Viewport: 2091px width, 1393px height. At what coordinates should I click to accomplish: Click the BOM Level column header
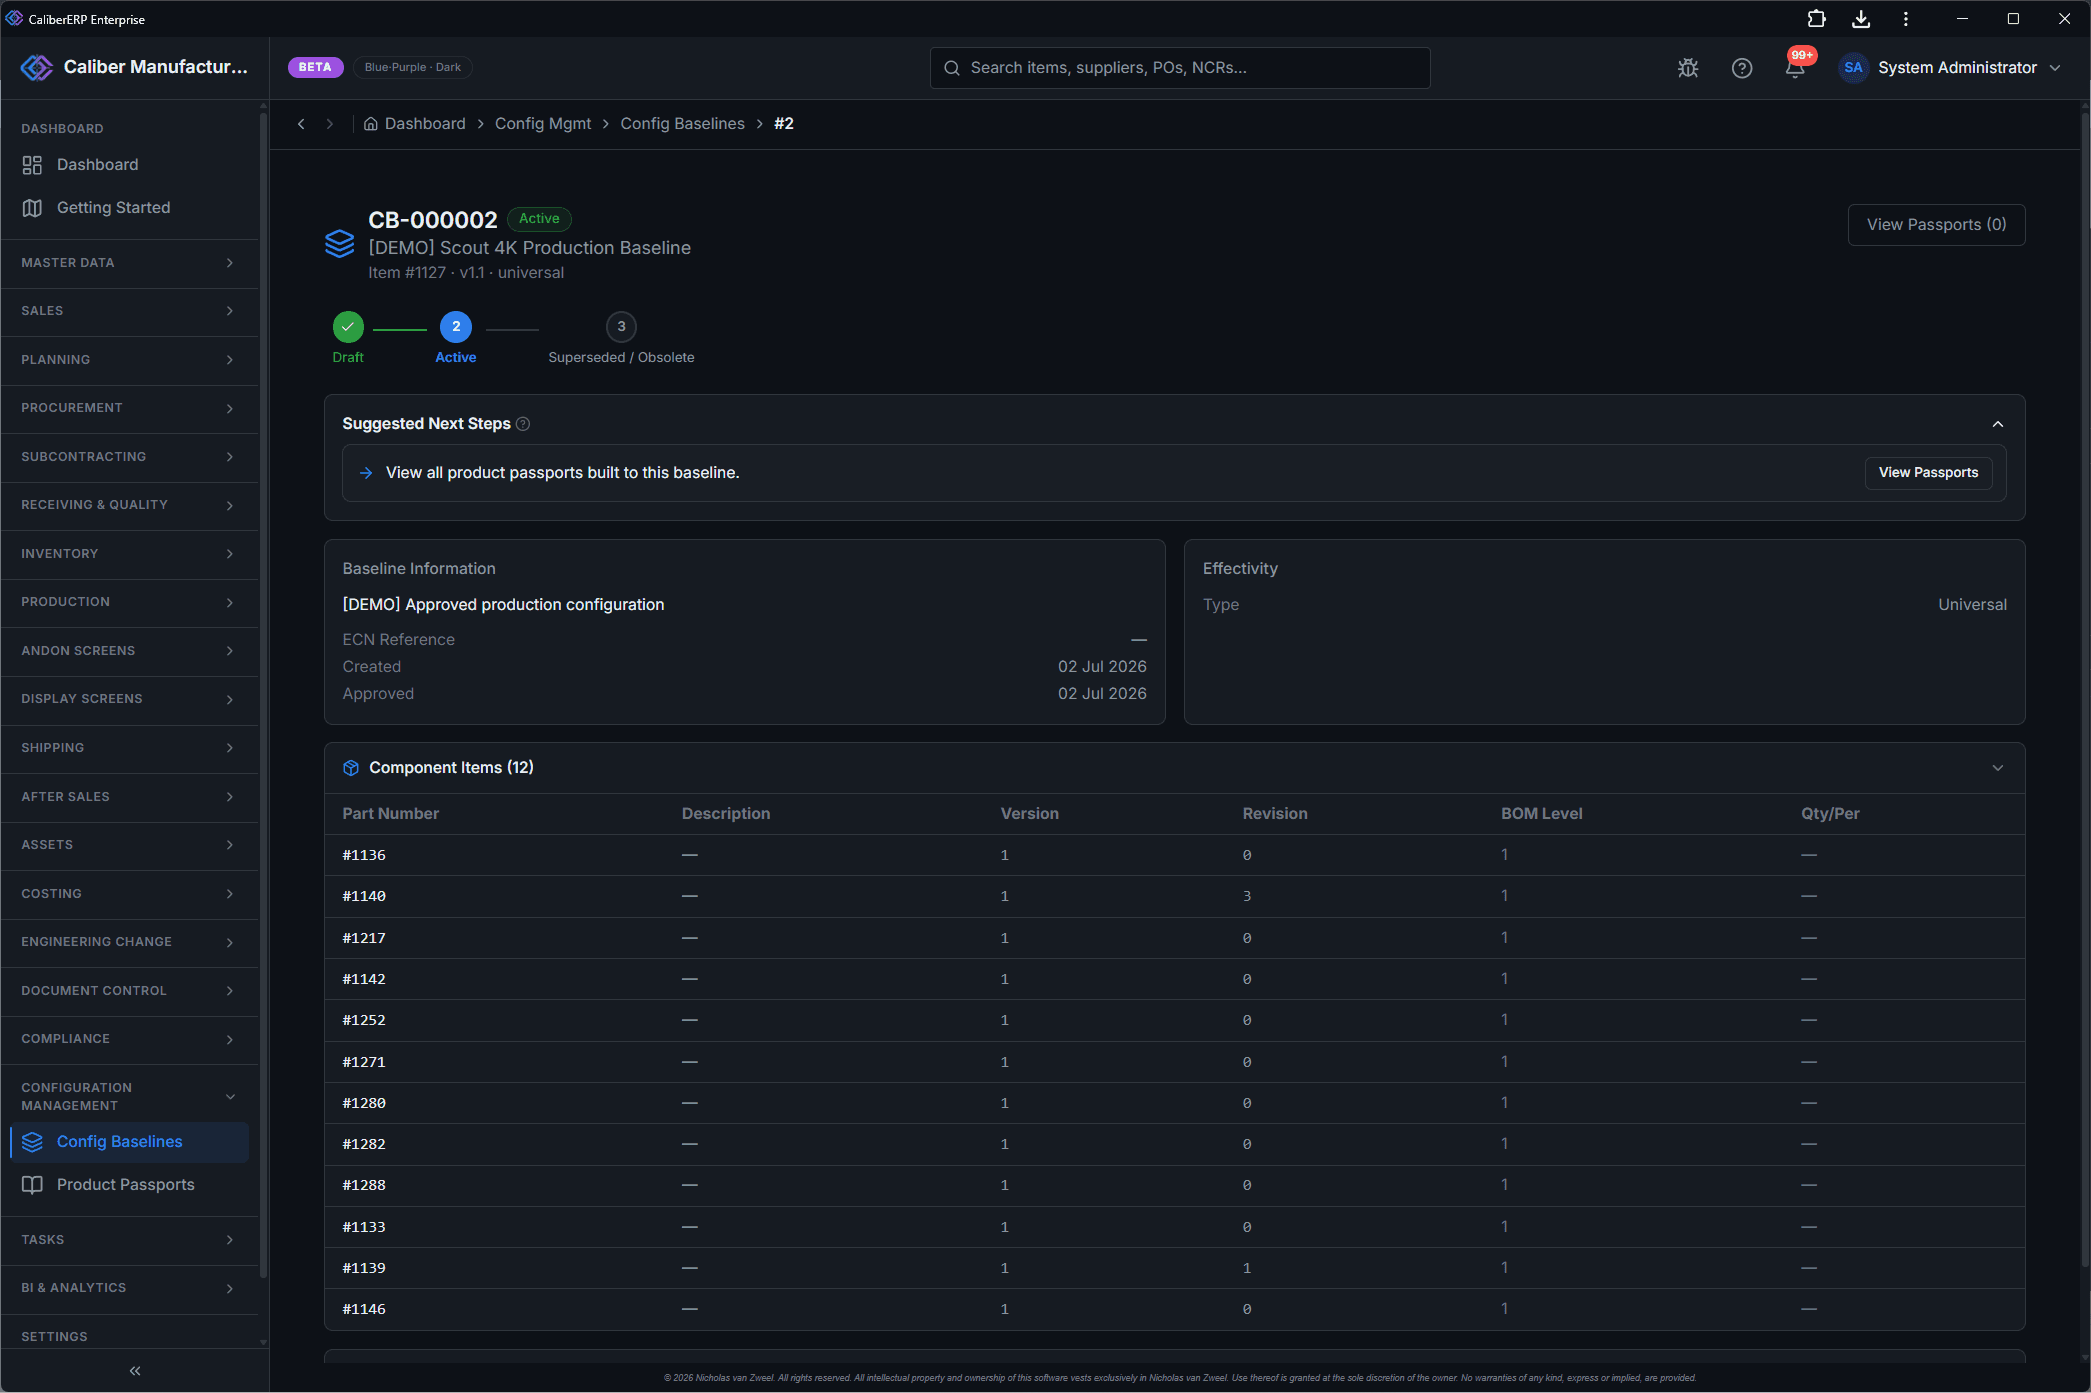coord(1541,814)
